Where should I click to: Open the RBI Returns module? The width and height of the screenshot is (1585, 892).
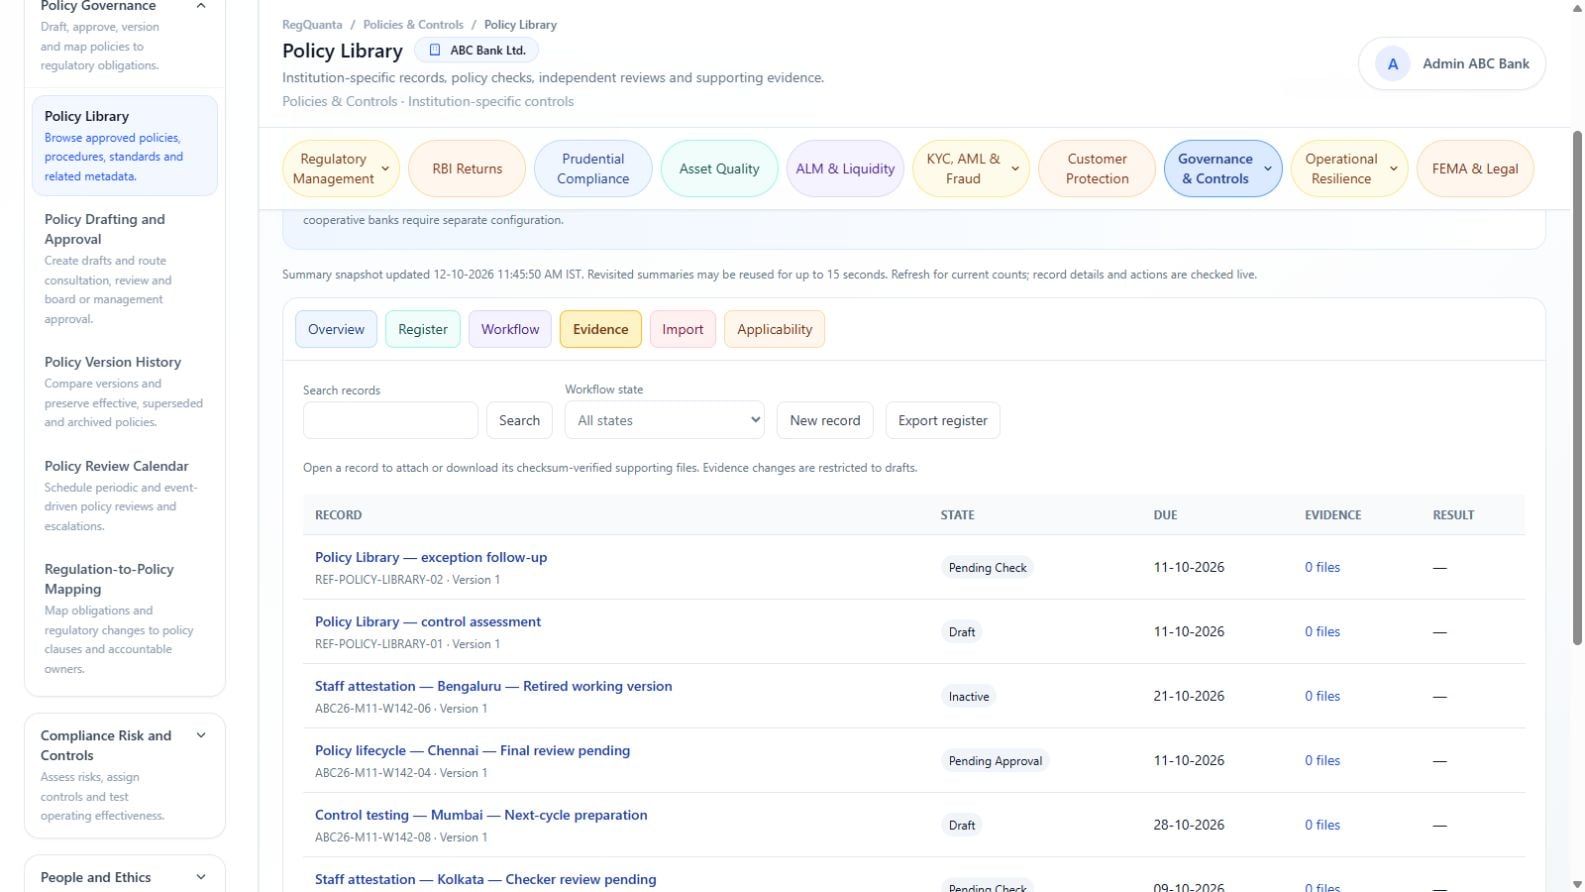[x=467, y=169]
